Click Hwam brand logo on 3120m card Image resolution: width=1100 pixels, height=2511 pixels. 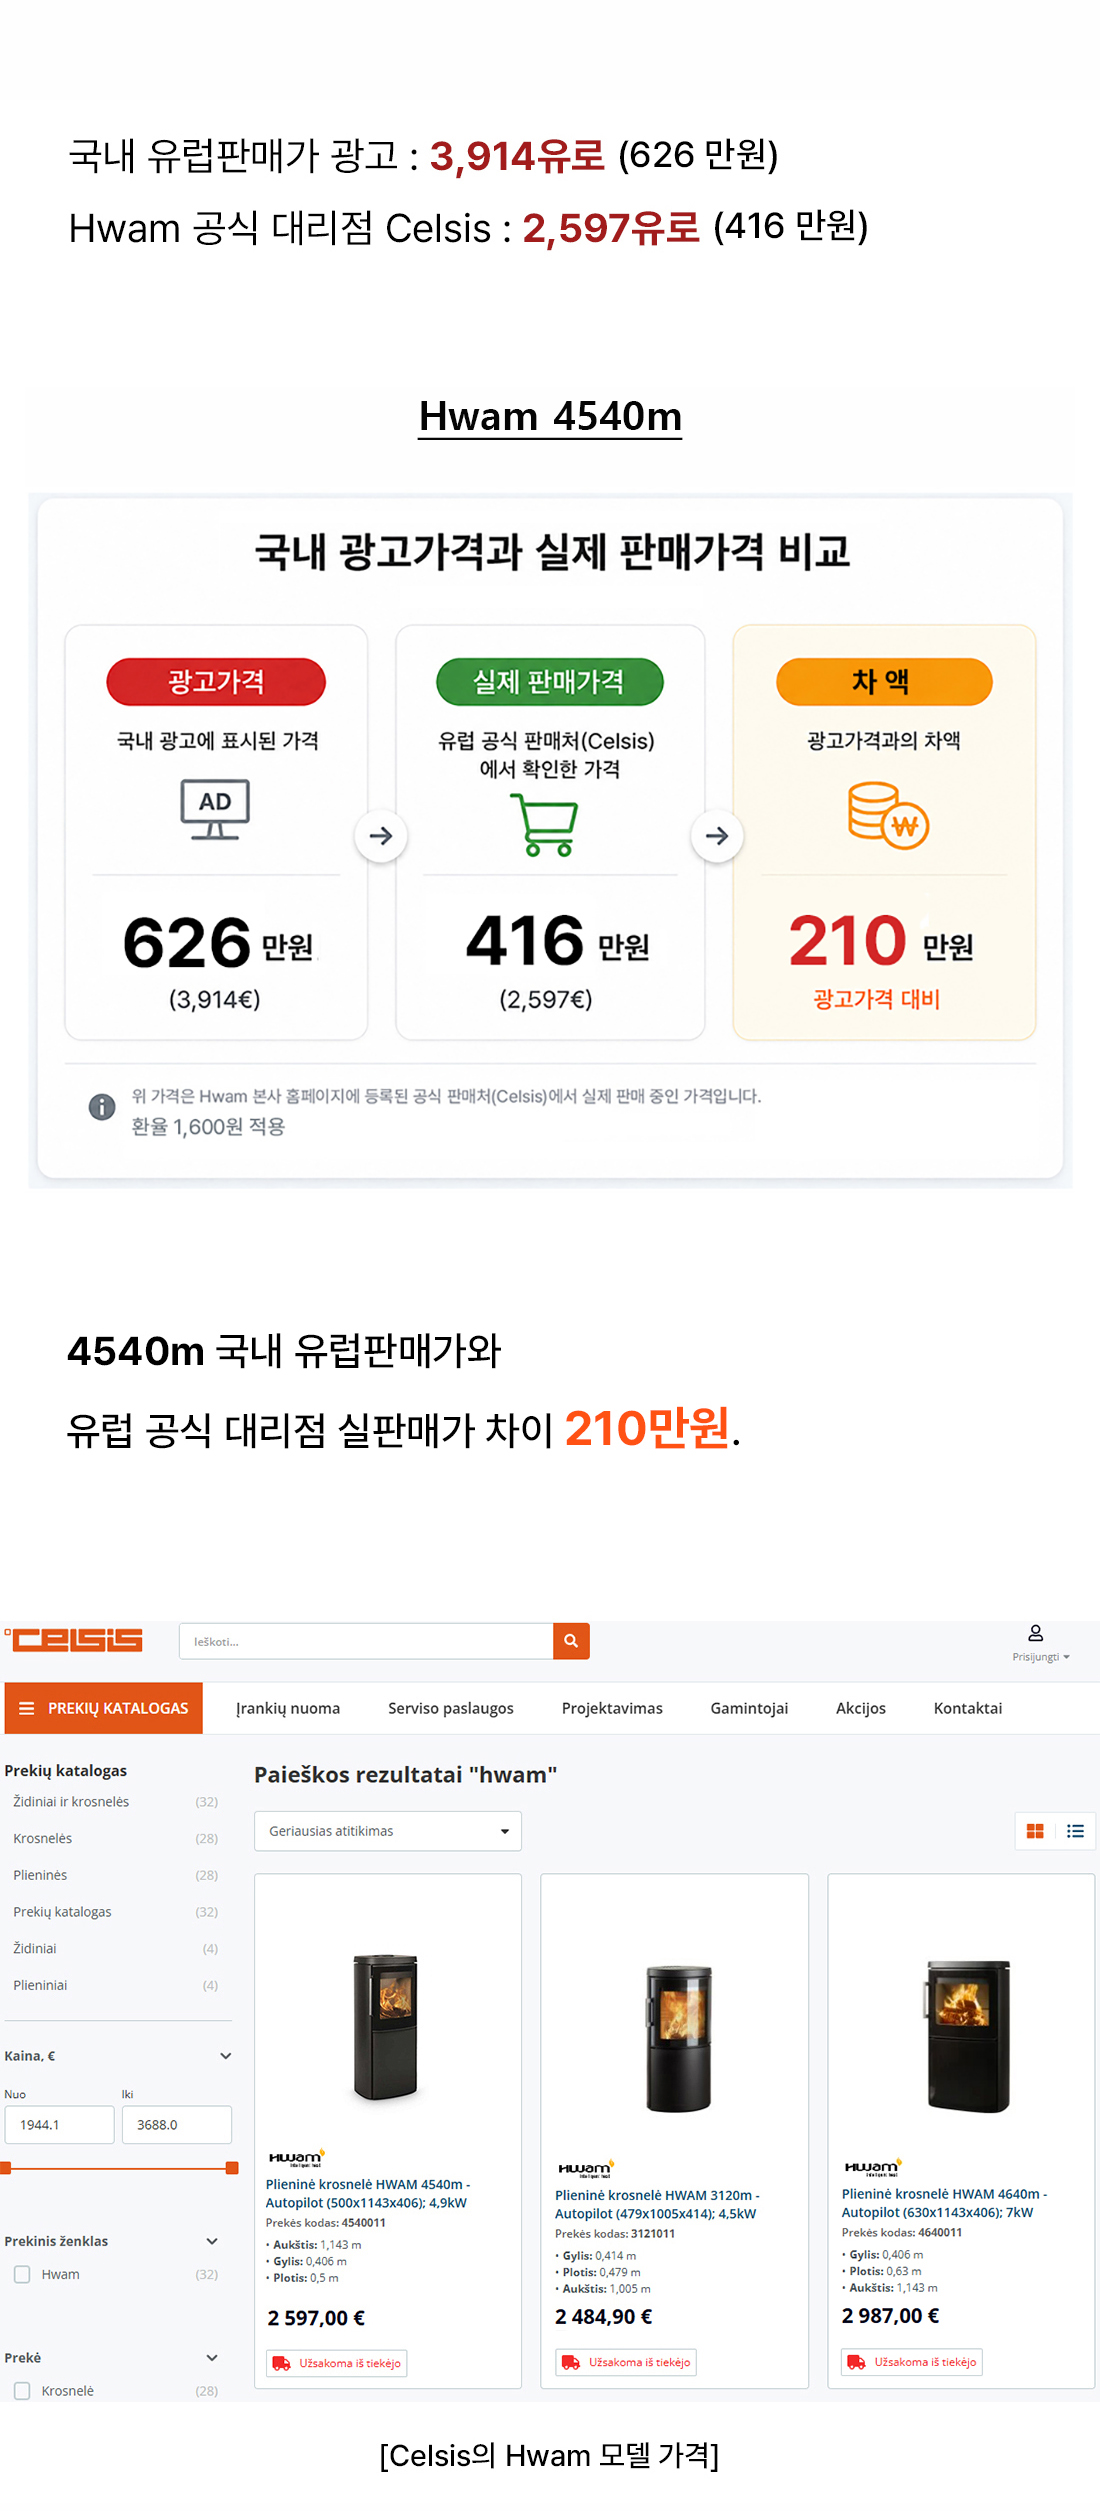pos(585,2169)
